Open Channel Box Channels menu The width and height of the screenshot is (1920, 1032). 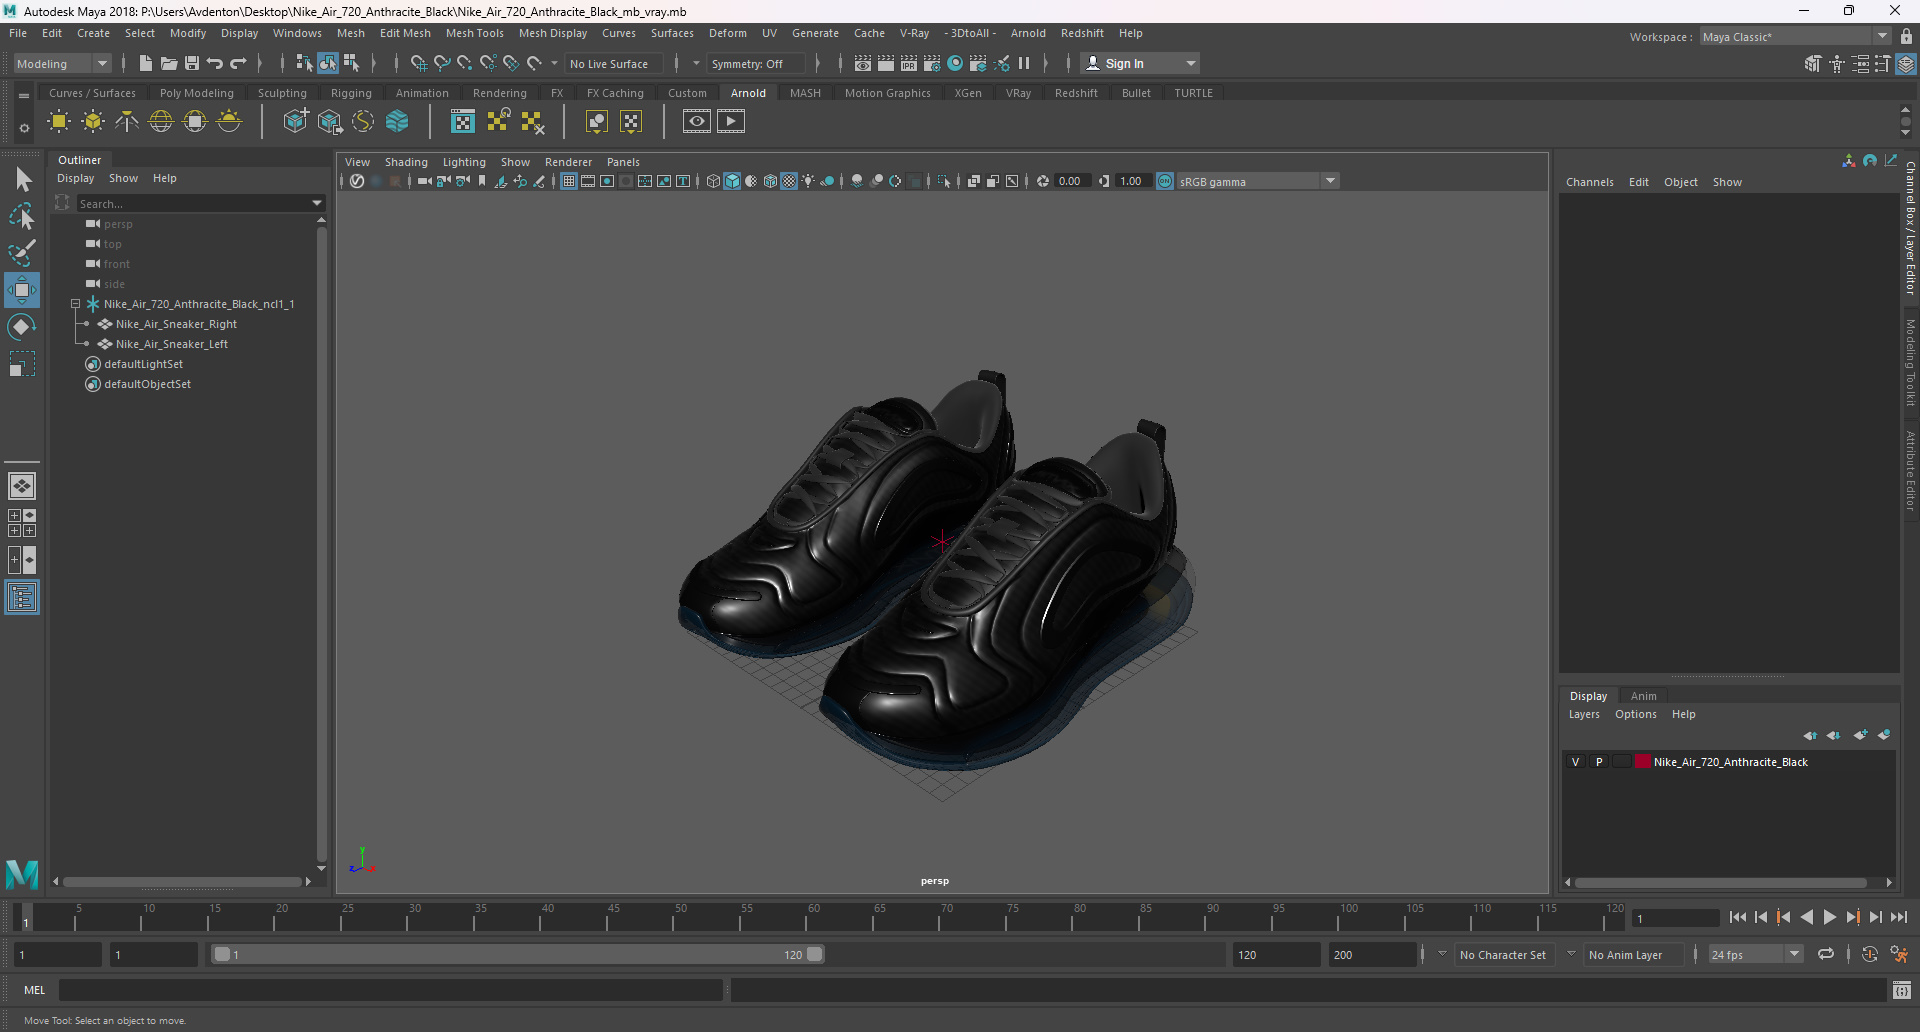1589,182
